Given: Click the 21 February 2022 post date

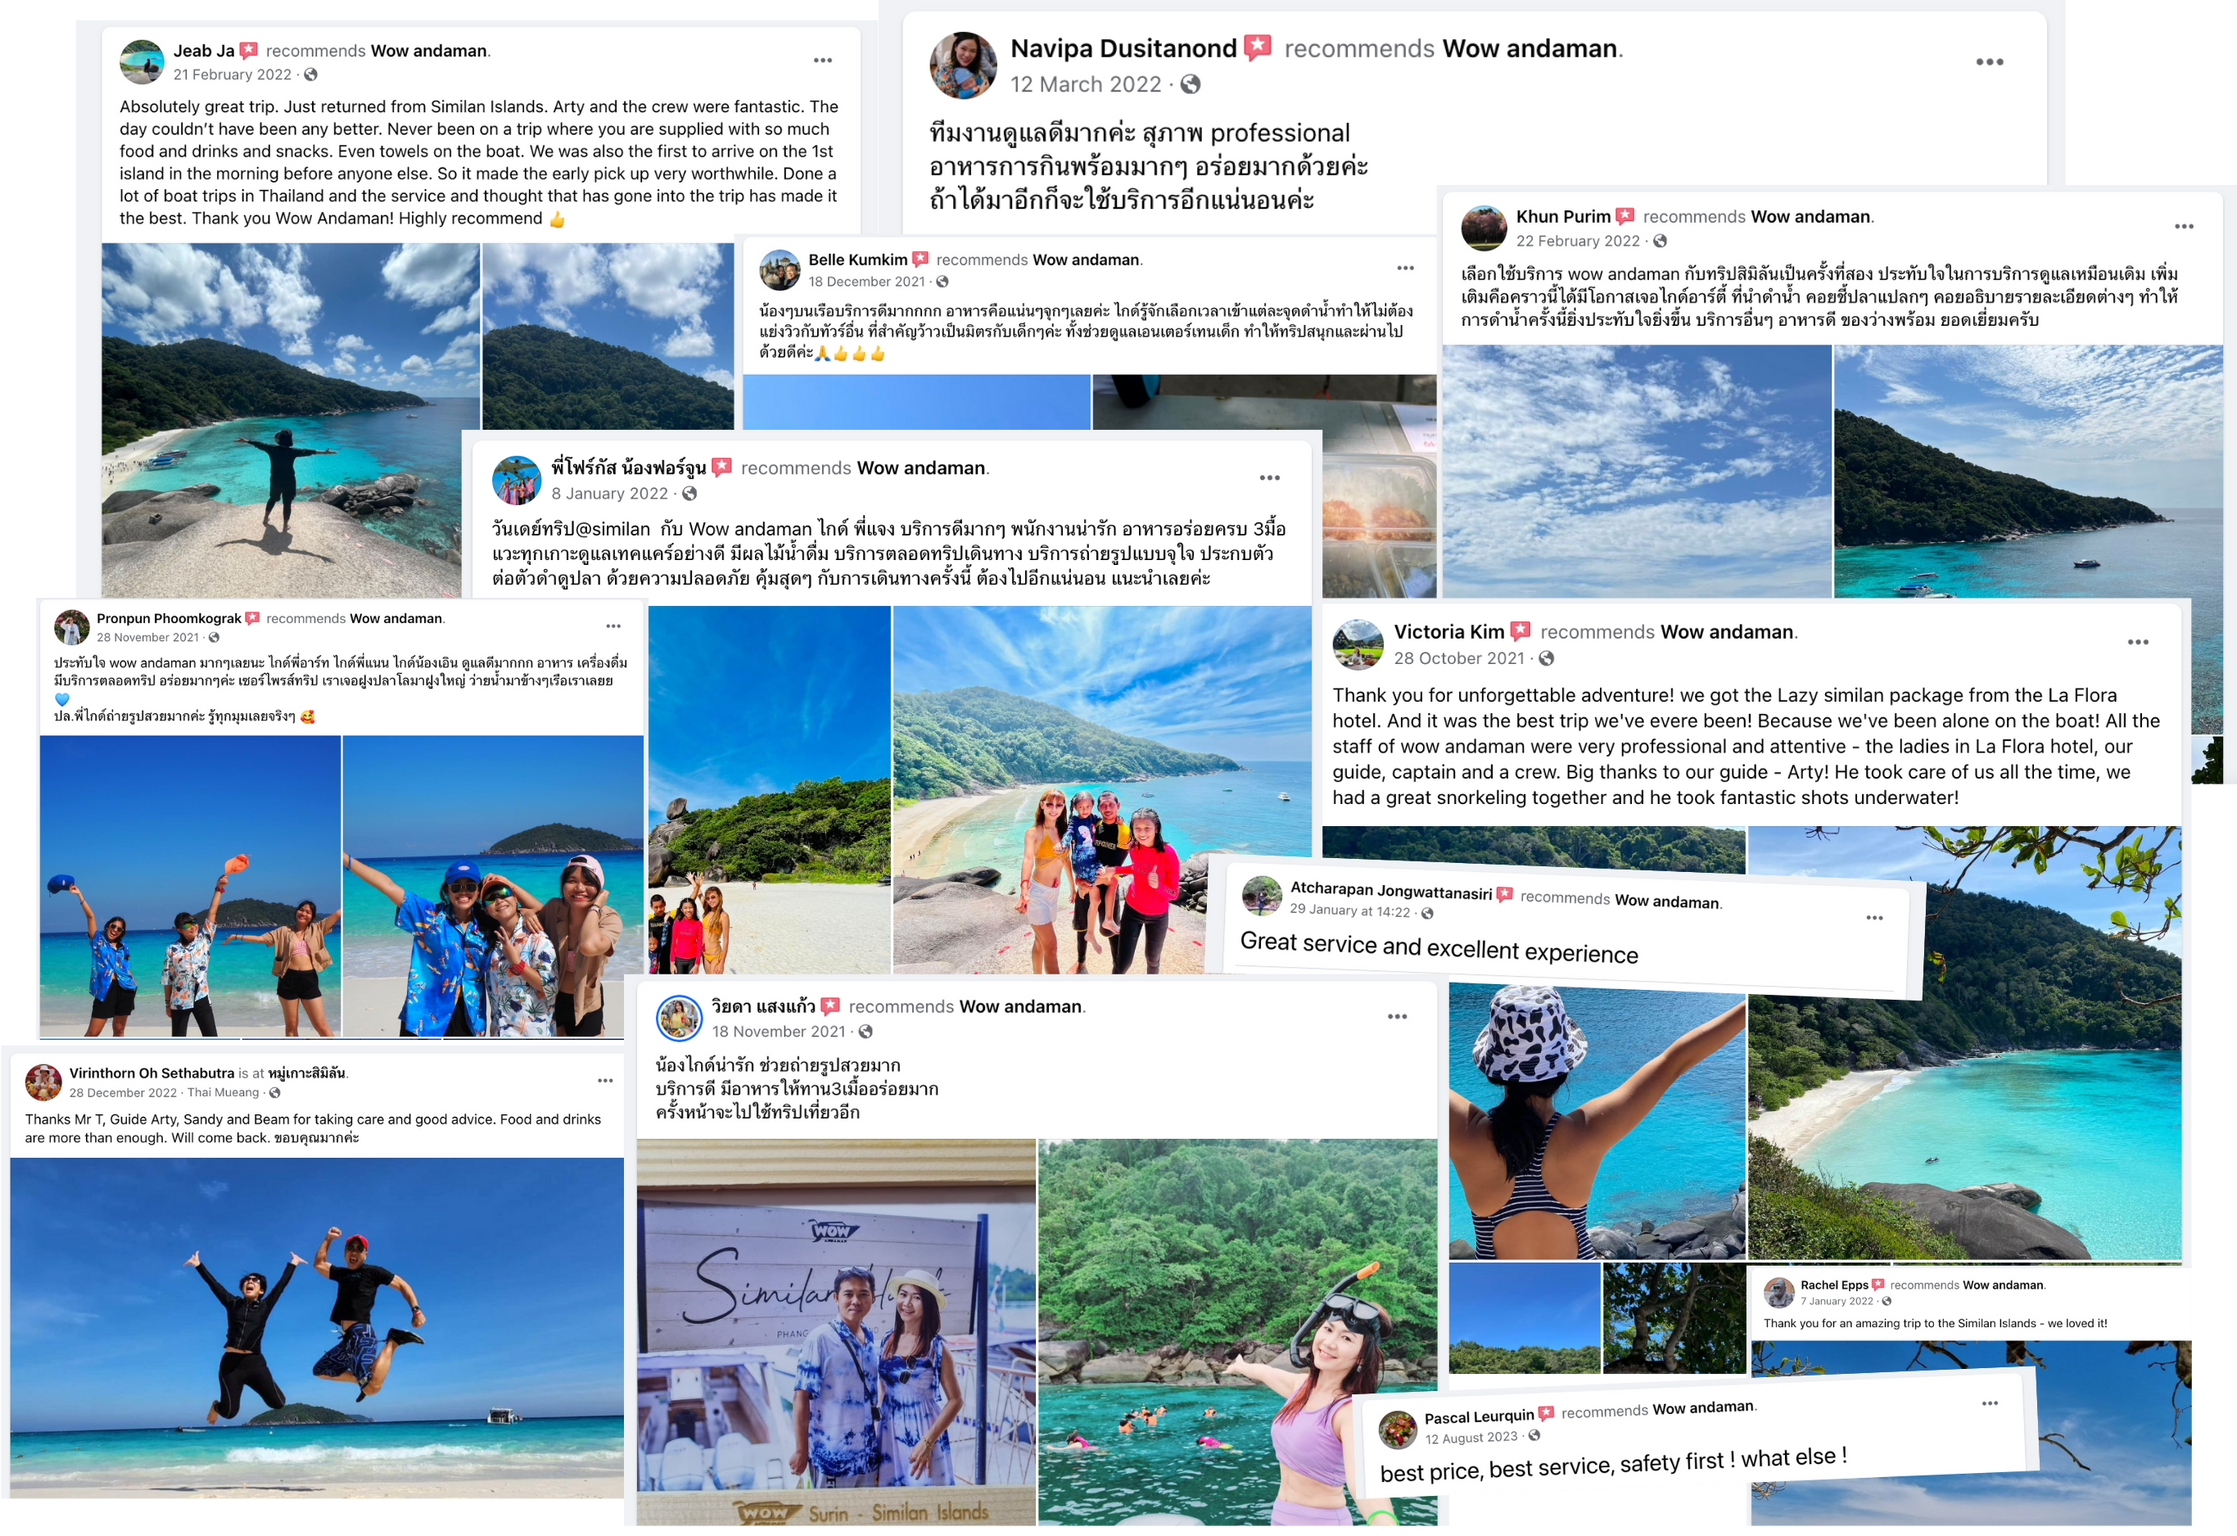Looking at the screenshot, I should [x=232, y=75].
